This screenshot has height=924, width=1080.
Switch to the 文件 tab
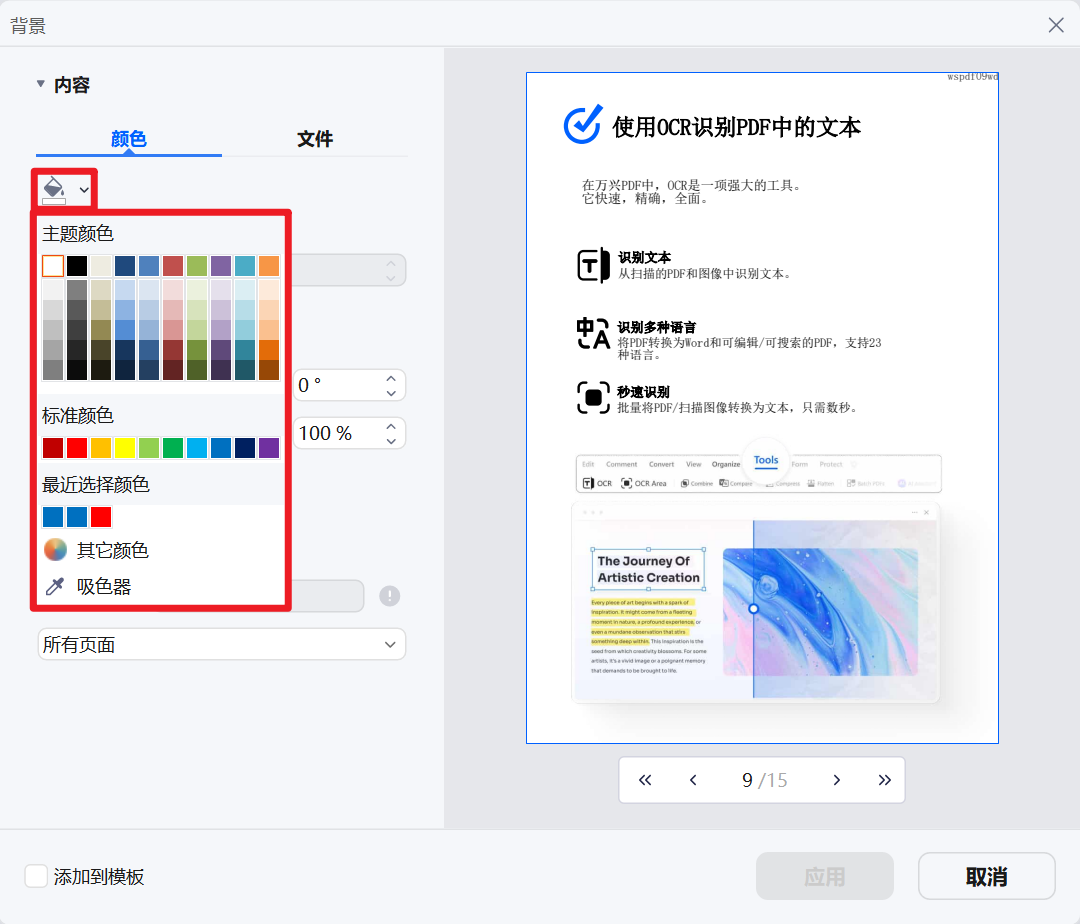315,139
